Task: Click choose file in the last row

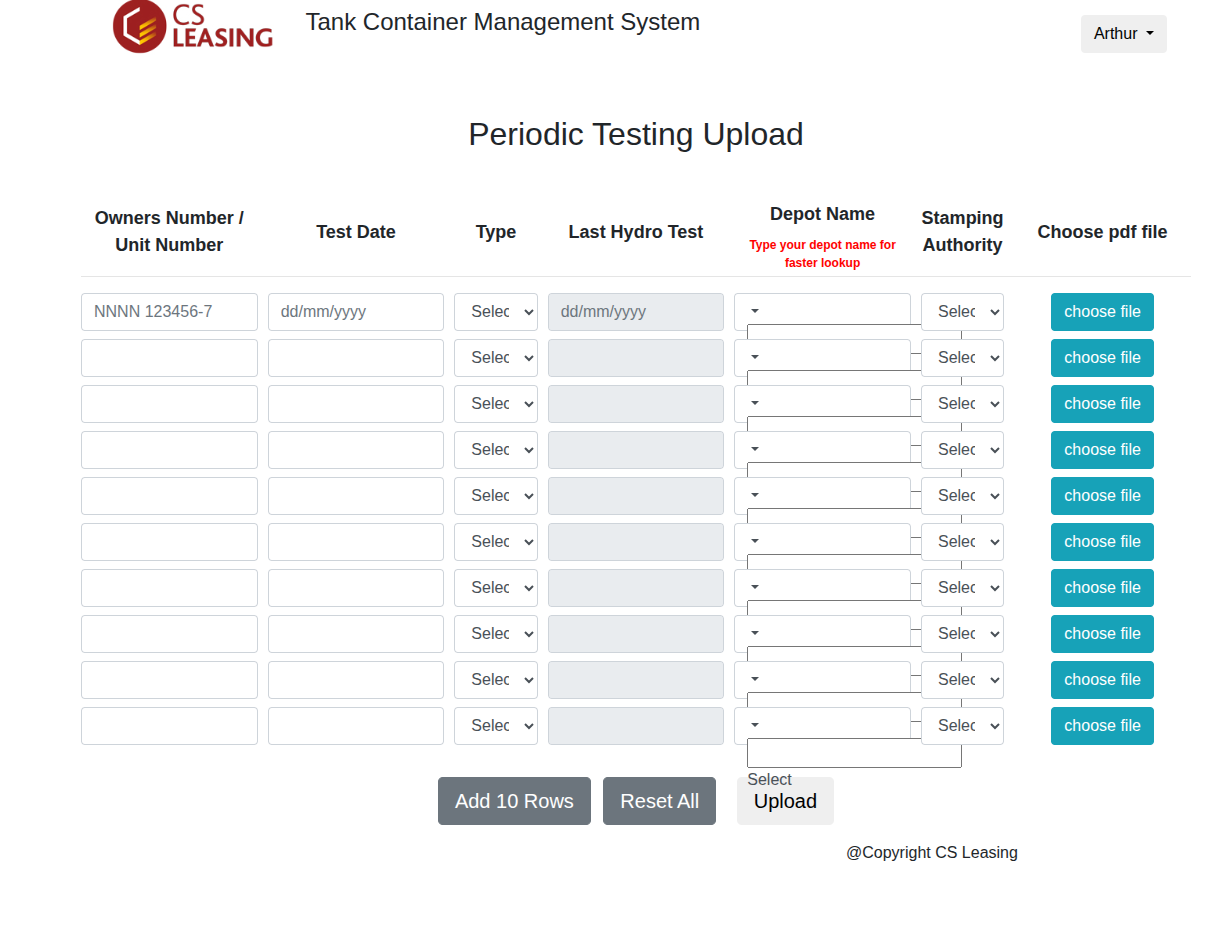Action: pos(1102,726)
